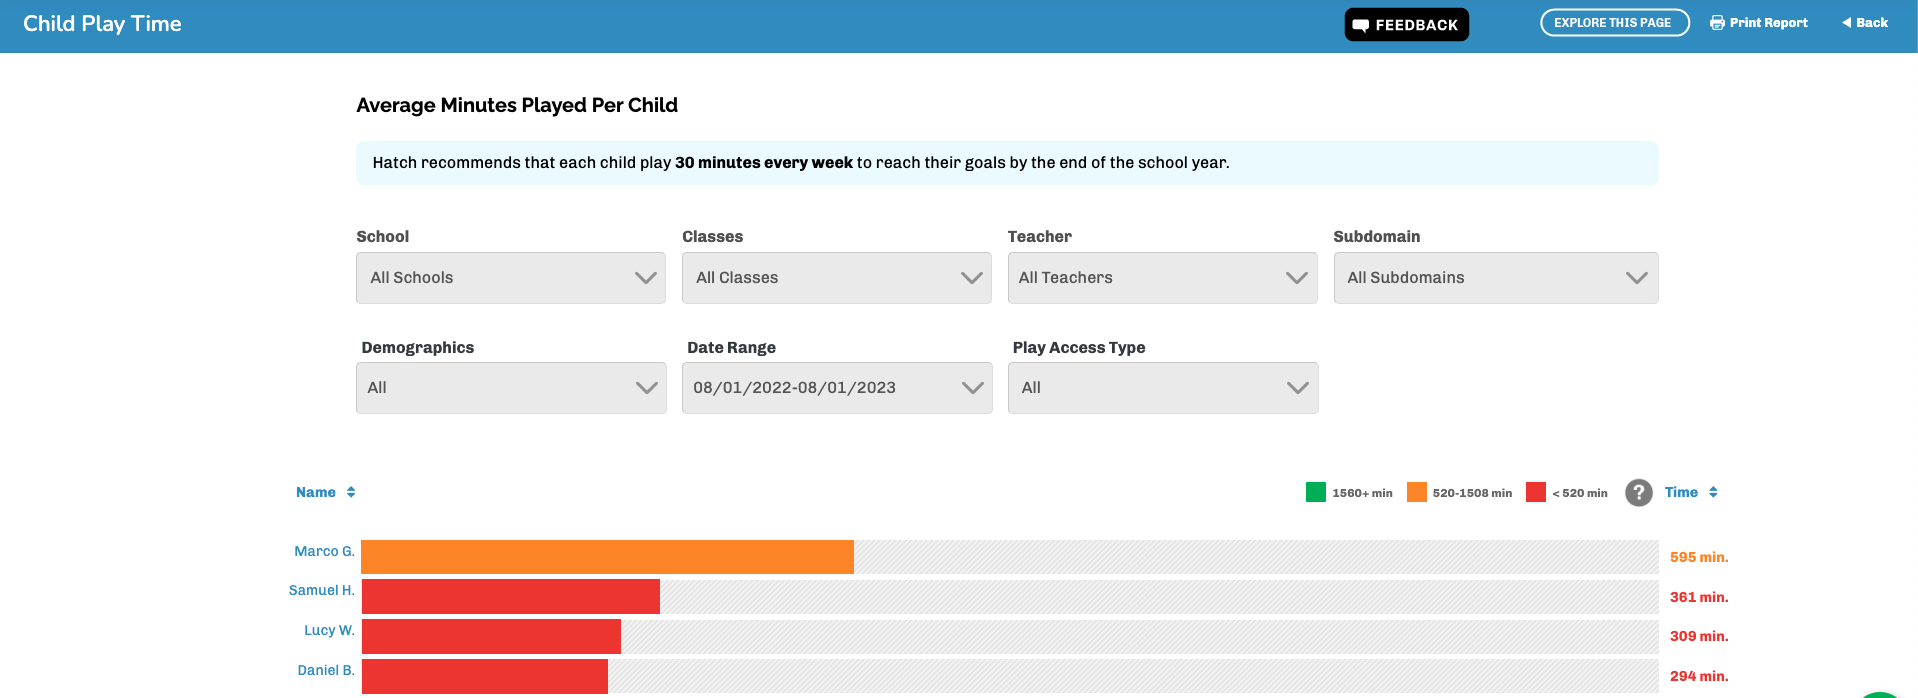This screenshot has height=698, width=1918.
Task: Click the red <520 min legend swatch
Action: point(1536,492)
